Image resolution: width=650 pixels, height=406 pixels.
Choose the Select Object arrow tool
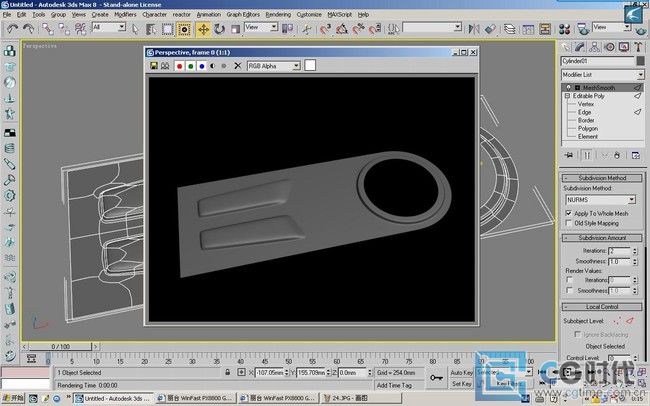[x=135, y=29]
